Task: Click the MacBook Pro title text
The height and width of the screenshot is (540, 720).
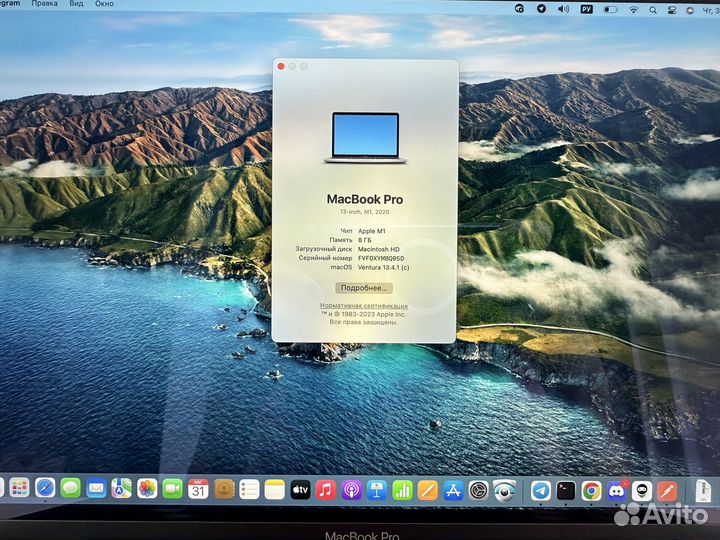Action: click(365, 199)
